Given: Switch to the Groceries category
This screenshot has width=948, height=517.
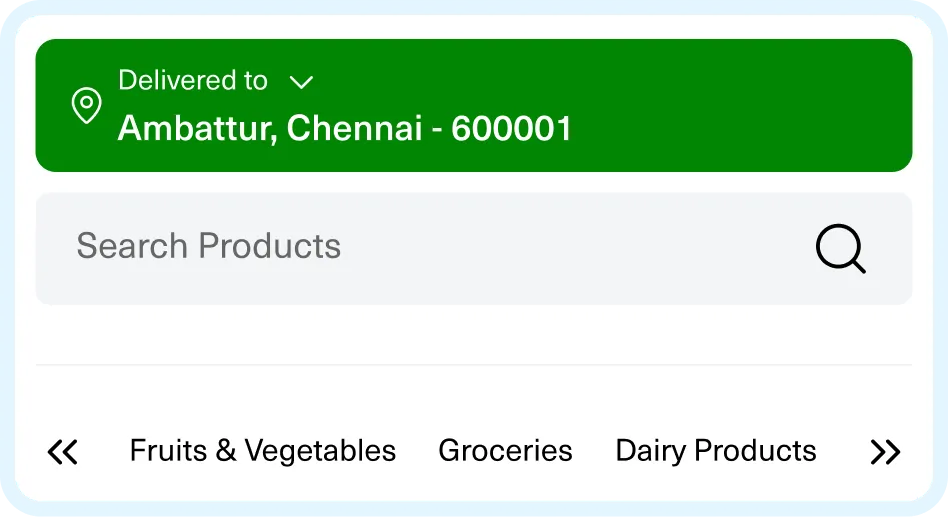Looking at the screenshot, I should [505, 451].
